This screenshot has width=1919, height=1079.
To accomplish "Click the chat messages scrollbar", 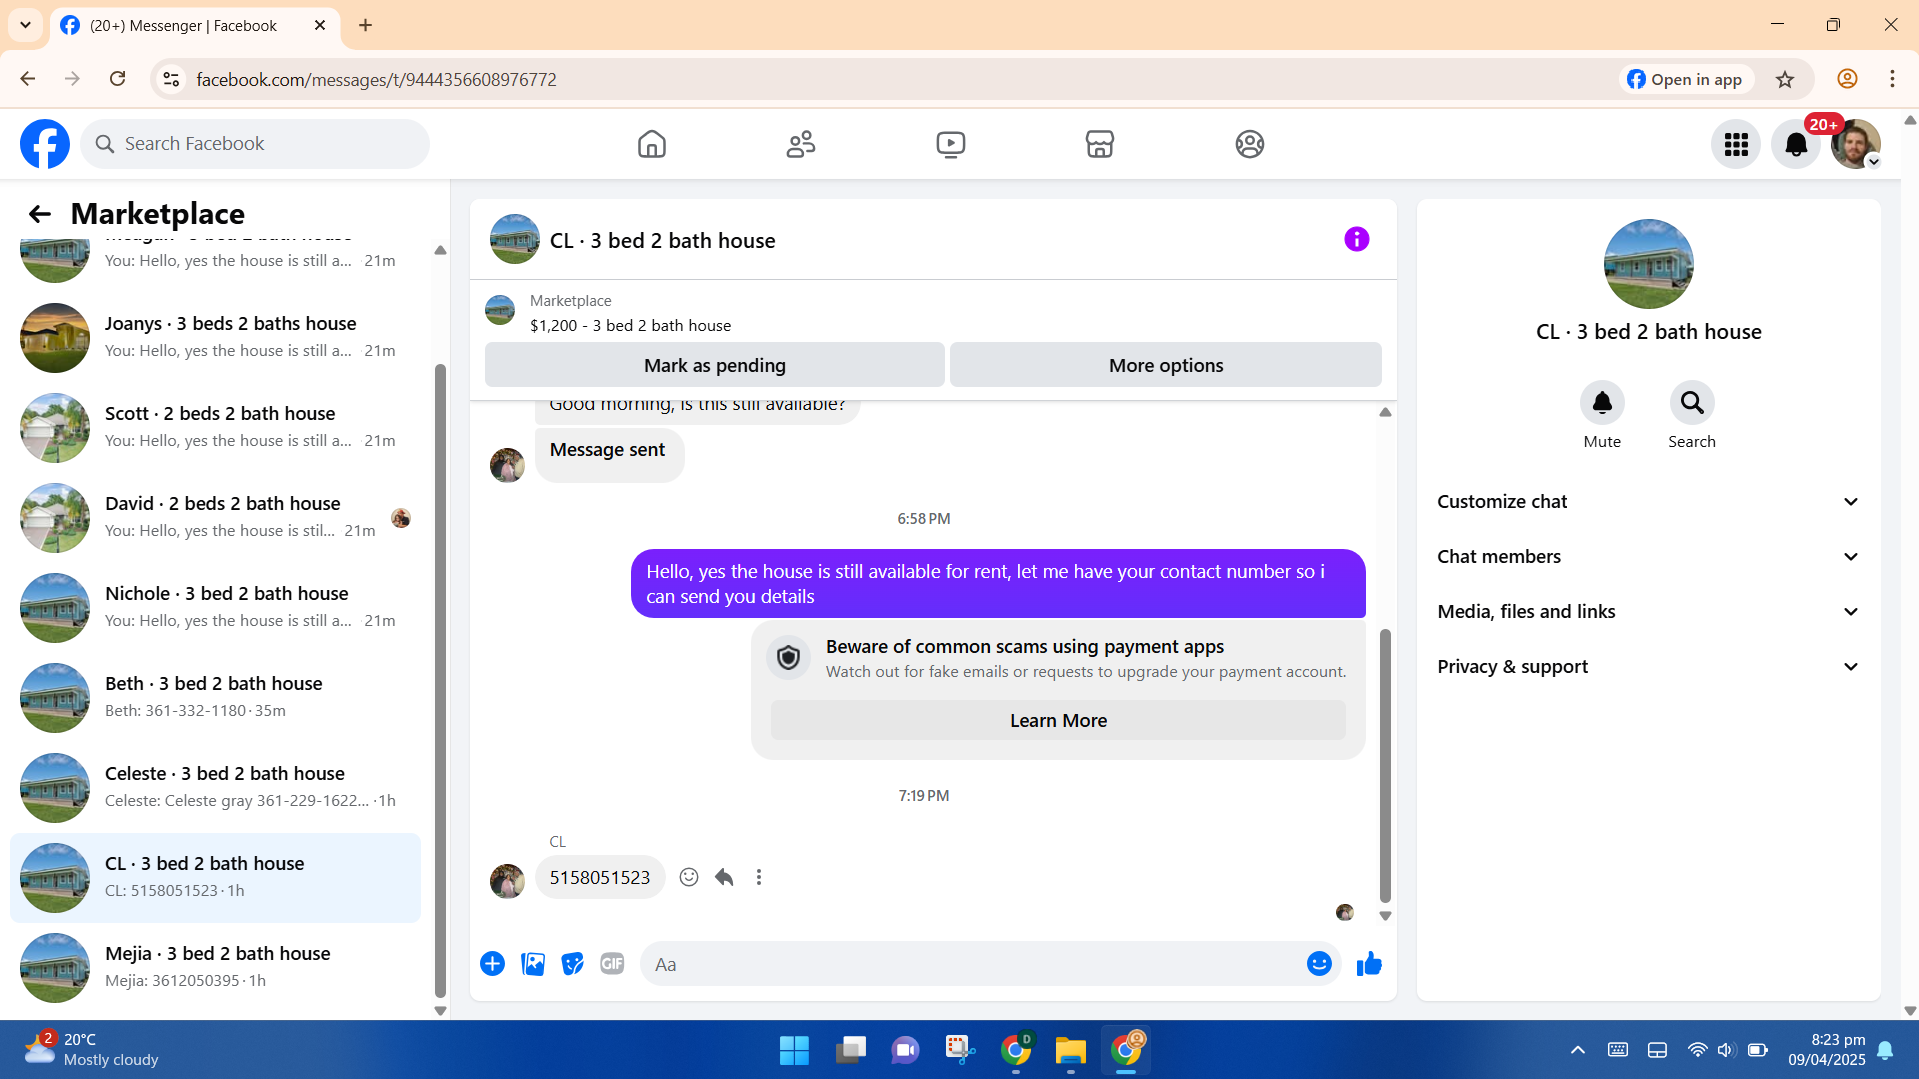I will (1385, 765).
